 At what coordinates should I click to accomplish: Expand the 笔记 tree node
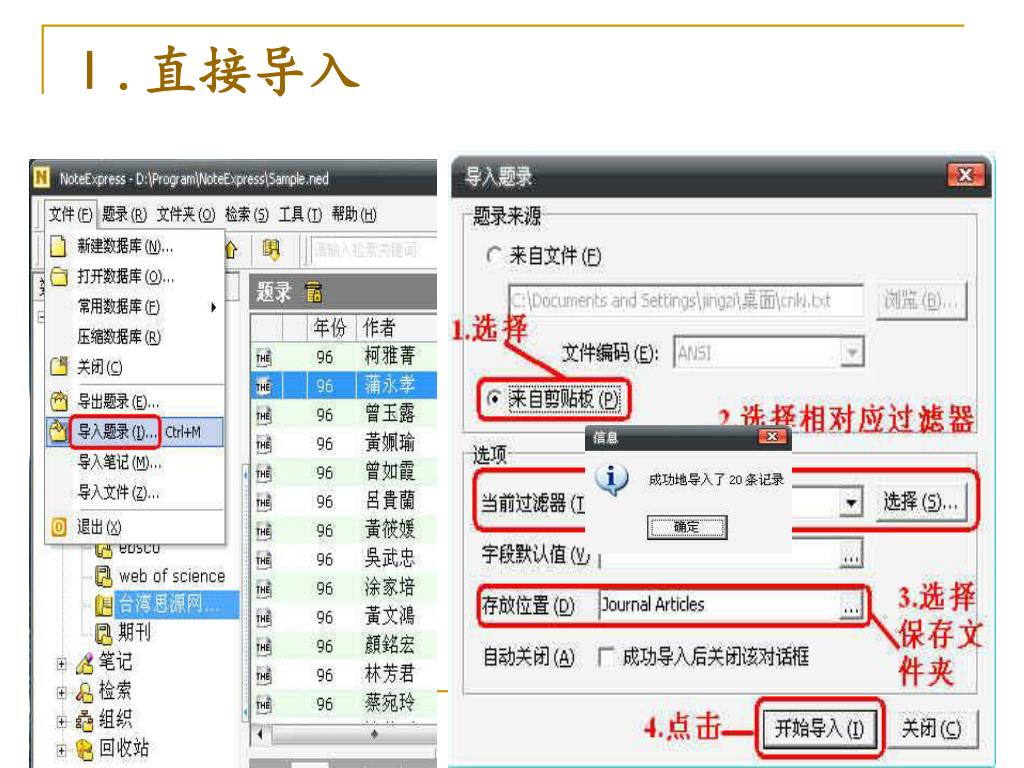click(61, 664)
